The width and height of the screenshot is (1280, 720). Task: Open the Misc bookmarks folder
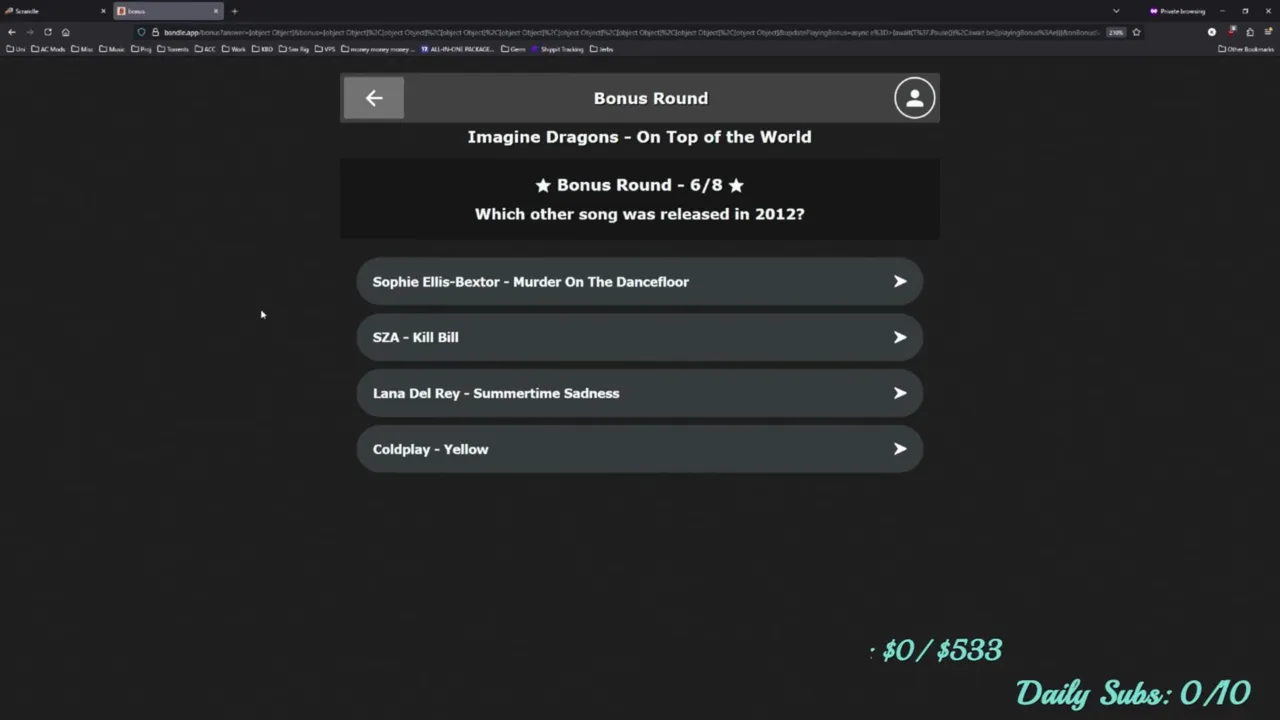pos(82,49)
